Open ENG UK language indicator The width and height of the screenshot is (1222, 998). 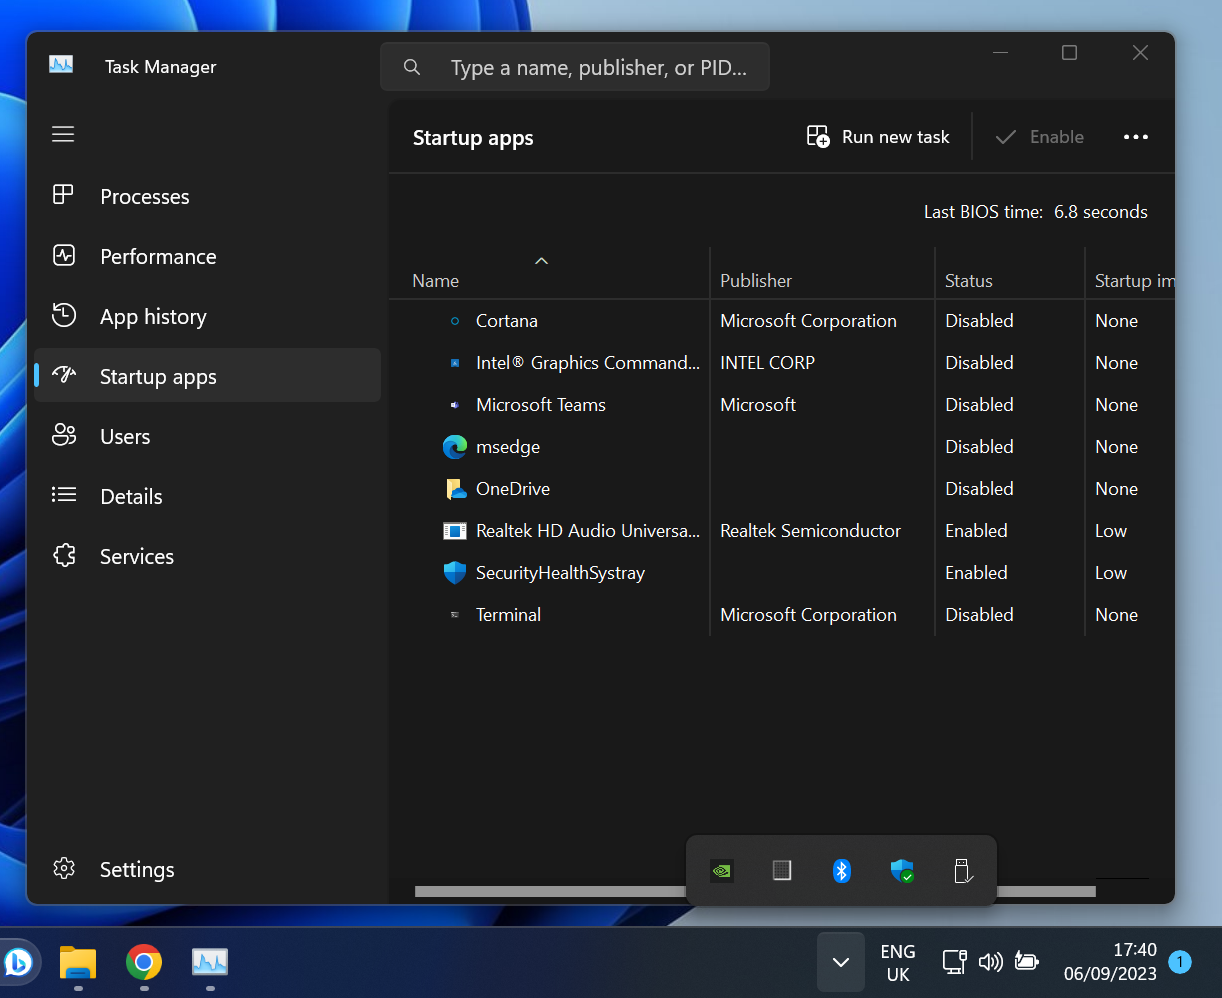898,963
